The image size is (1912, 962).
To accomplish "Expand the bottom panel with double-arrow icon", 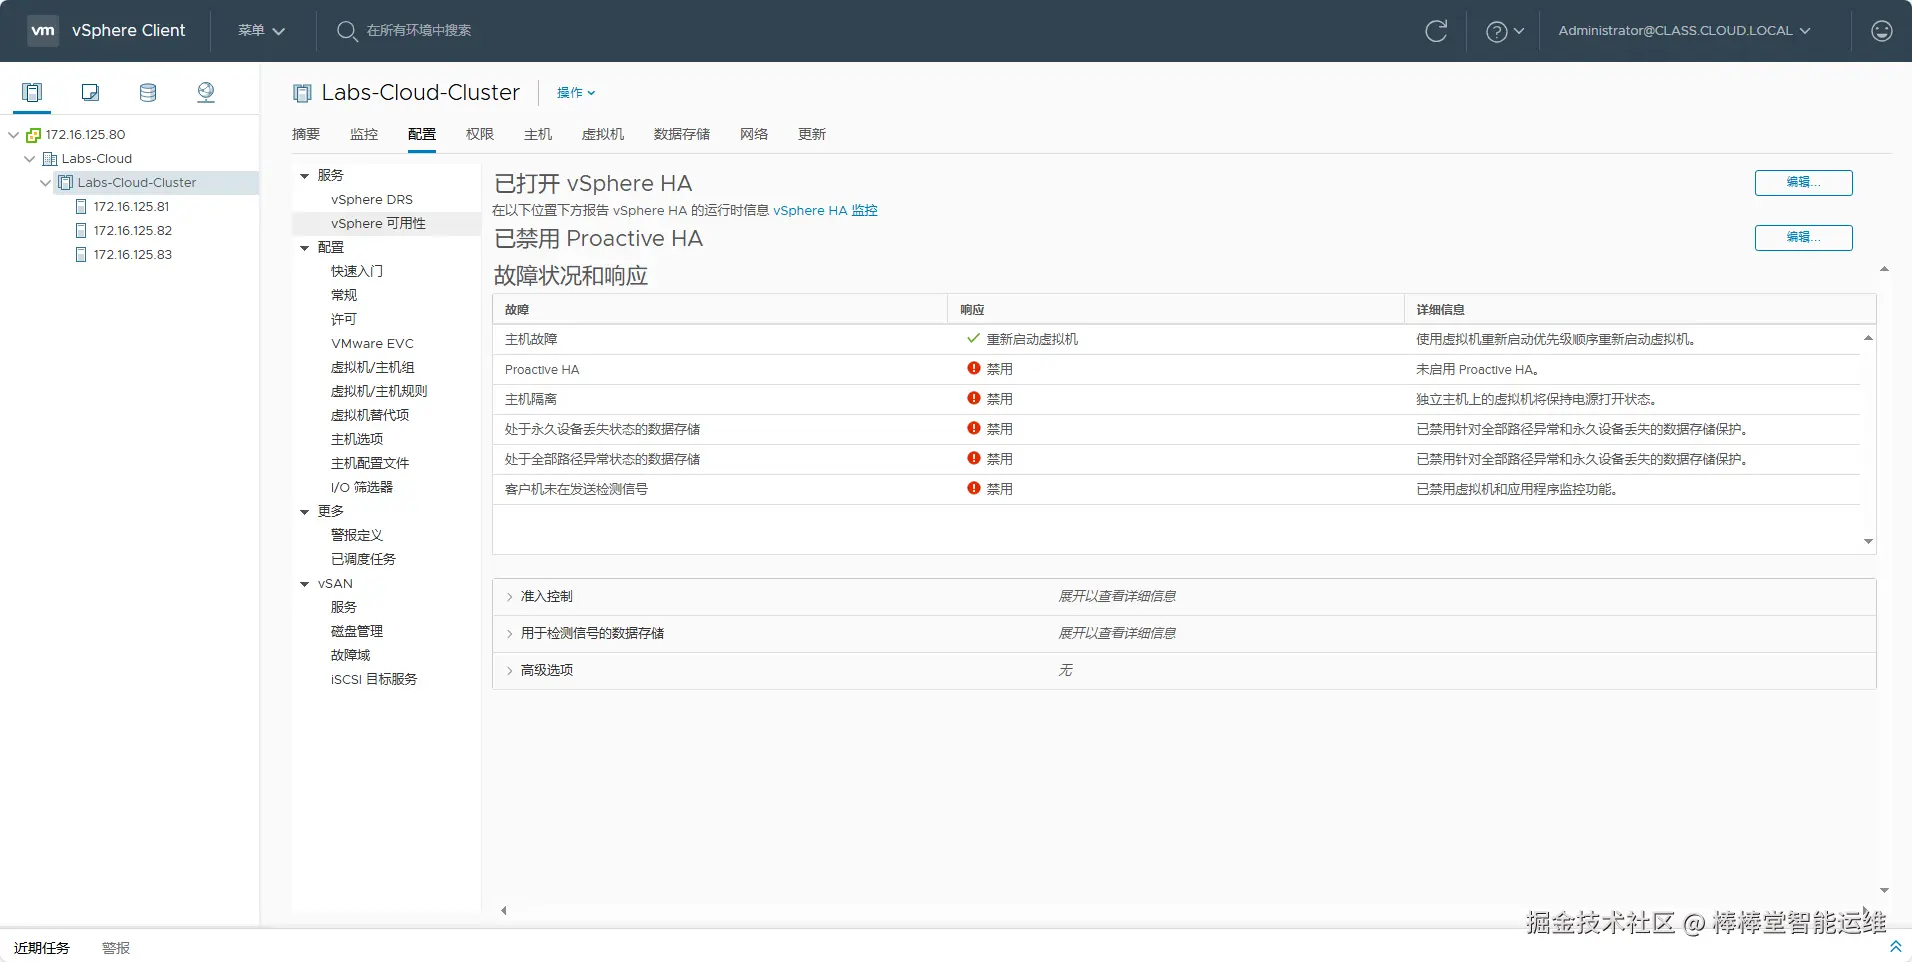I will (1895, 946).
